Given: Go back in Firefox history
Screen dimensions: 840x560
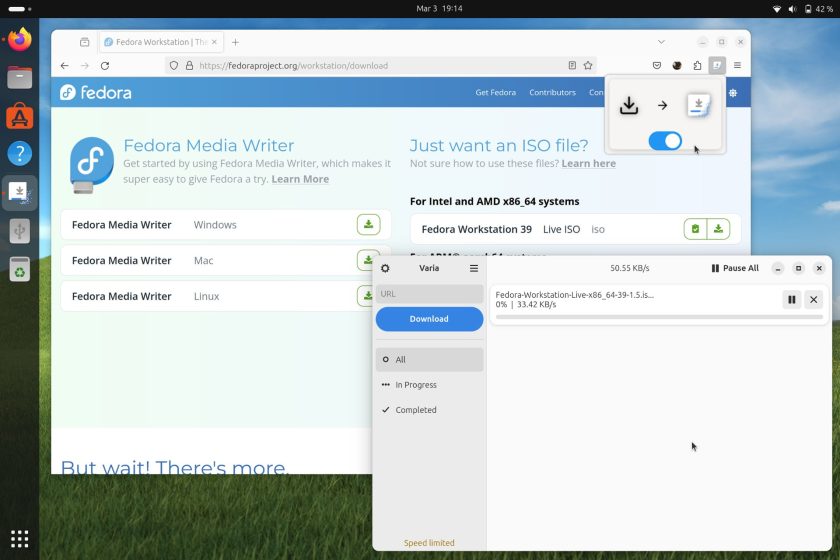Looking at the screenshot, I should tap(64, 65).
